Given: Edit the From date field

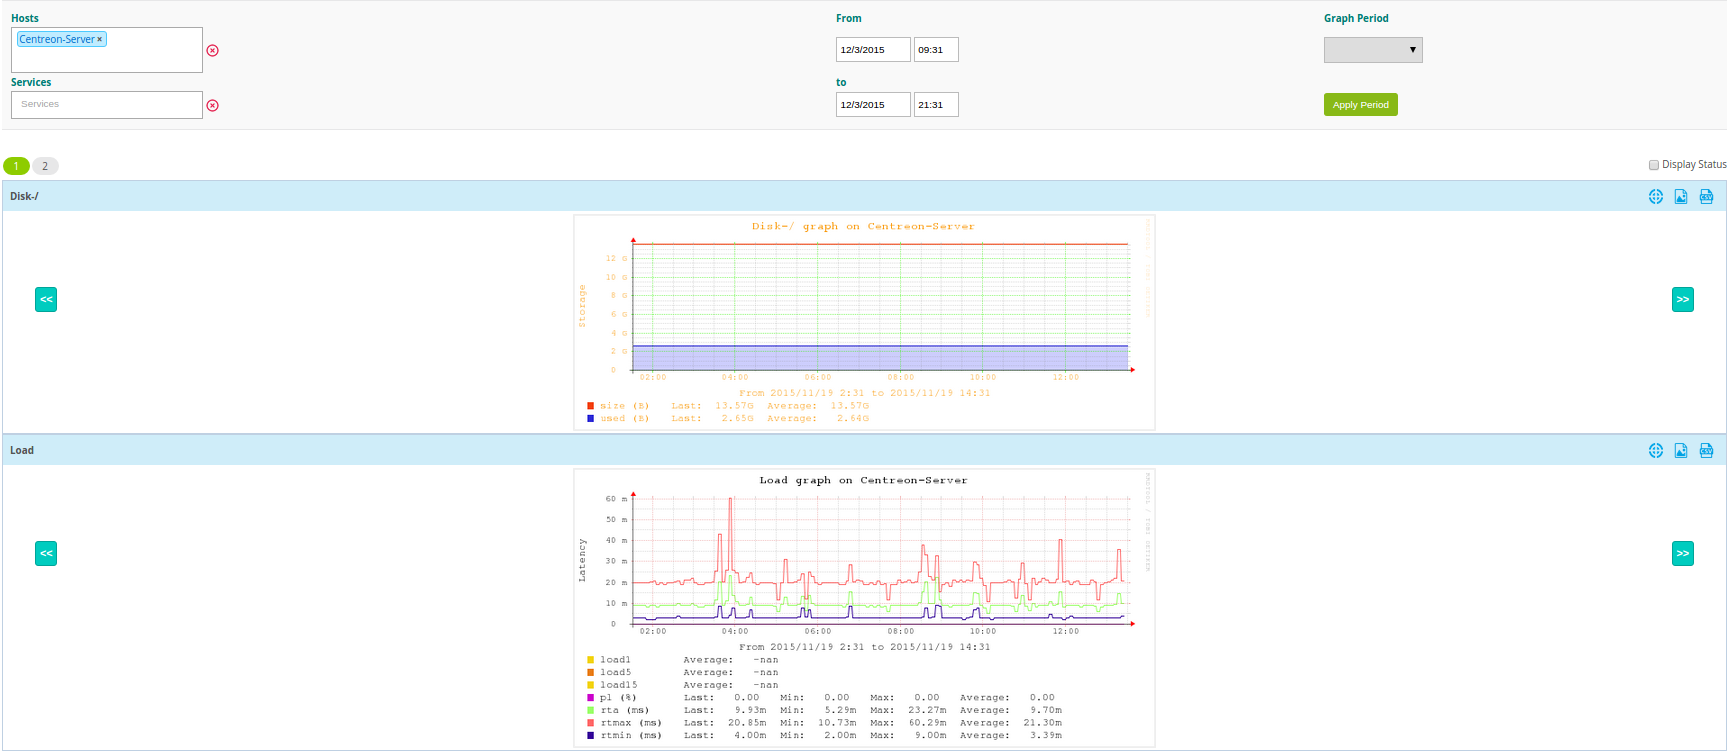Looking at the screenshot, I should (x=873, y=50).
